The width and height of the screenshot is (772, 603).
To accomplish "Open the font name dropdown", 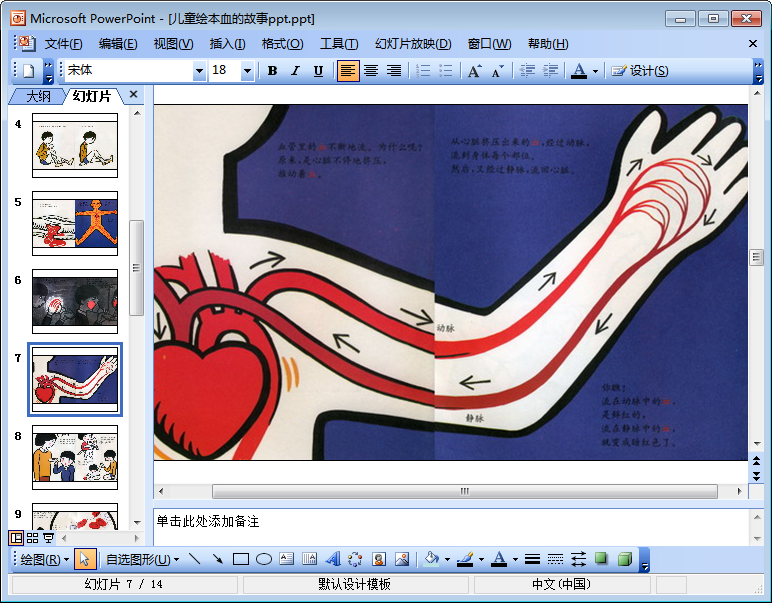I will [x=199, y=71].
